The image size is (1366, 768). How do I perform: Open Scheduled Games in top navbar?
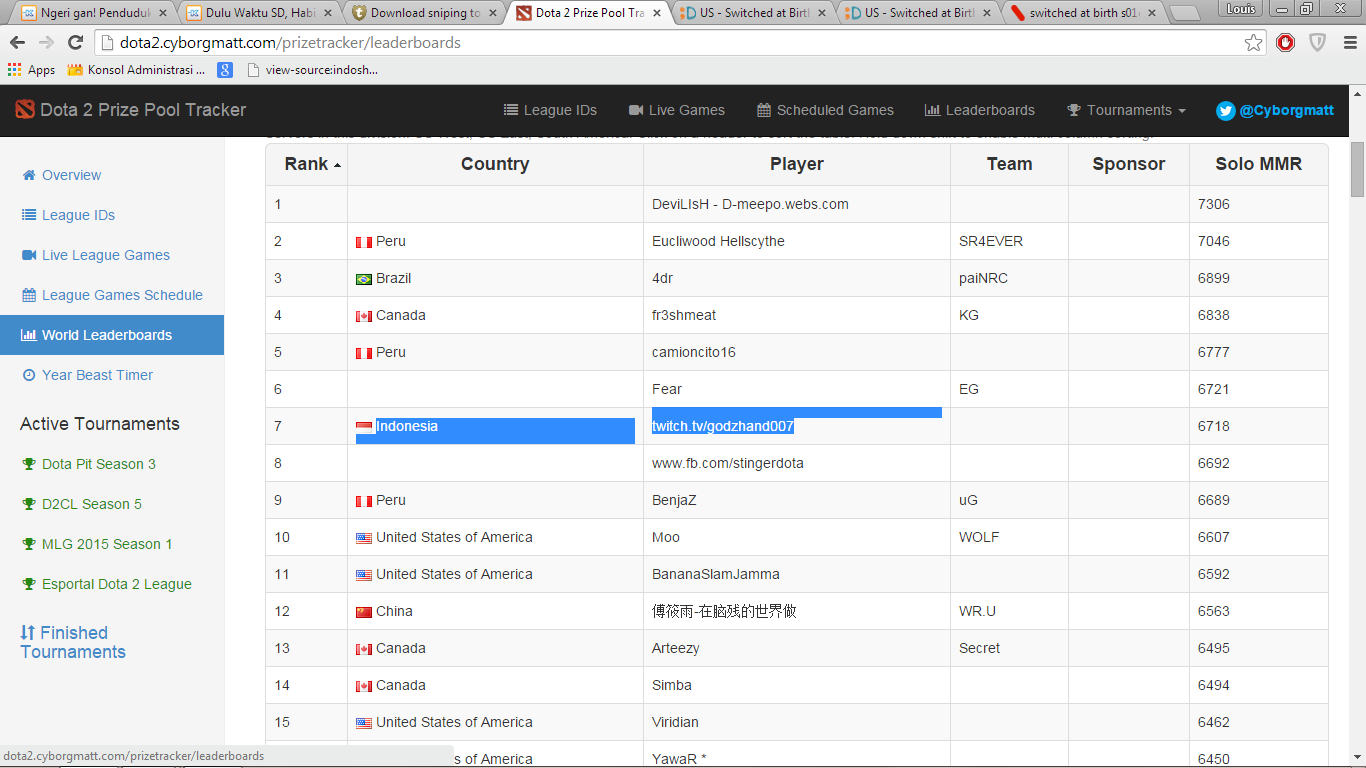click(825, 110)
